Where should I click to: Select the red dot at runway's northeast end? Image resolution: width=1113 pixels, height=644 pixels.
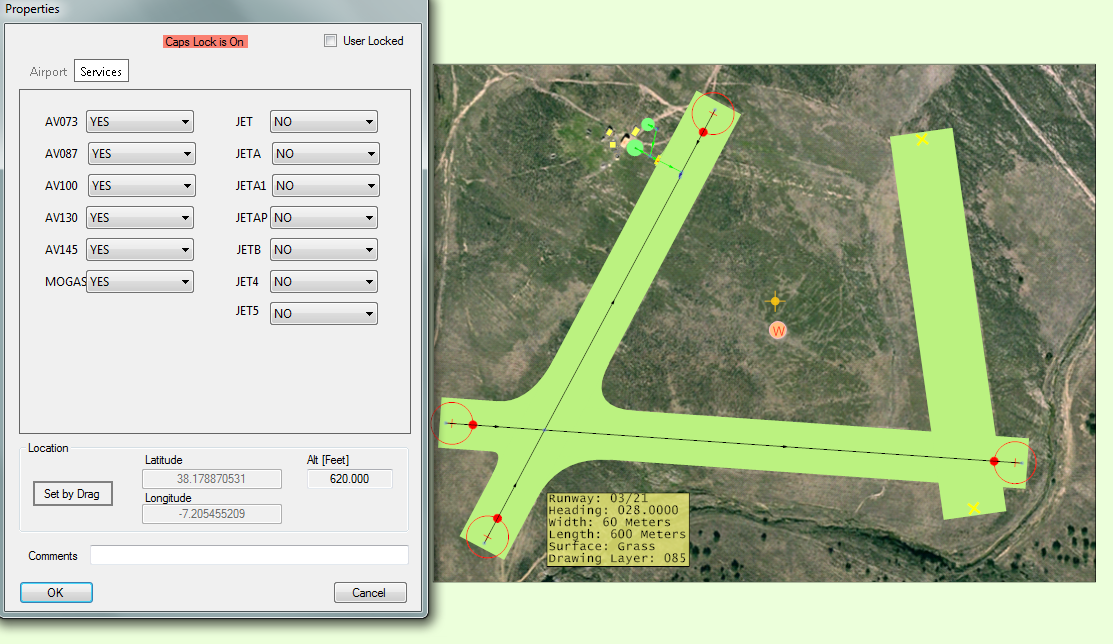[x=703, y=132]
